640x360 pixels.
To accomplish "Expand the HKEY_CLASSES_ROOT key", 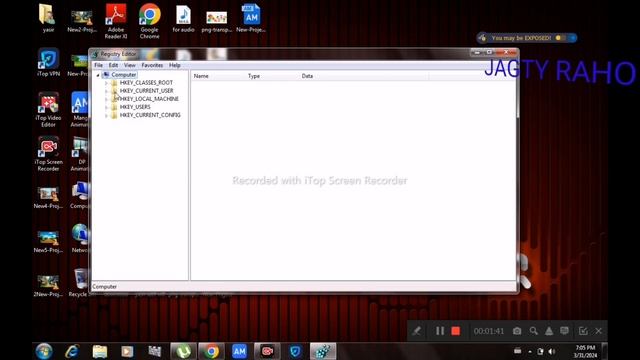I will click(x=107, y=83).
